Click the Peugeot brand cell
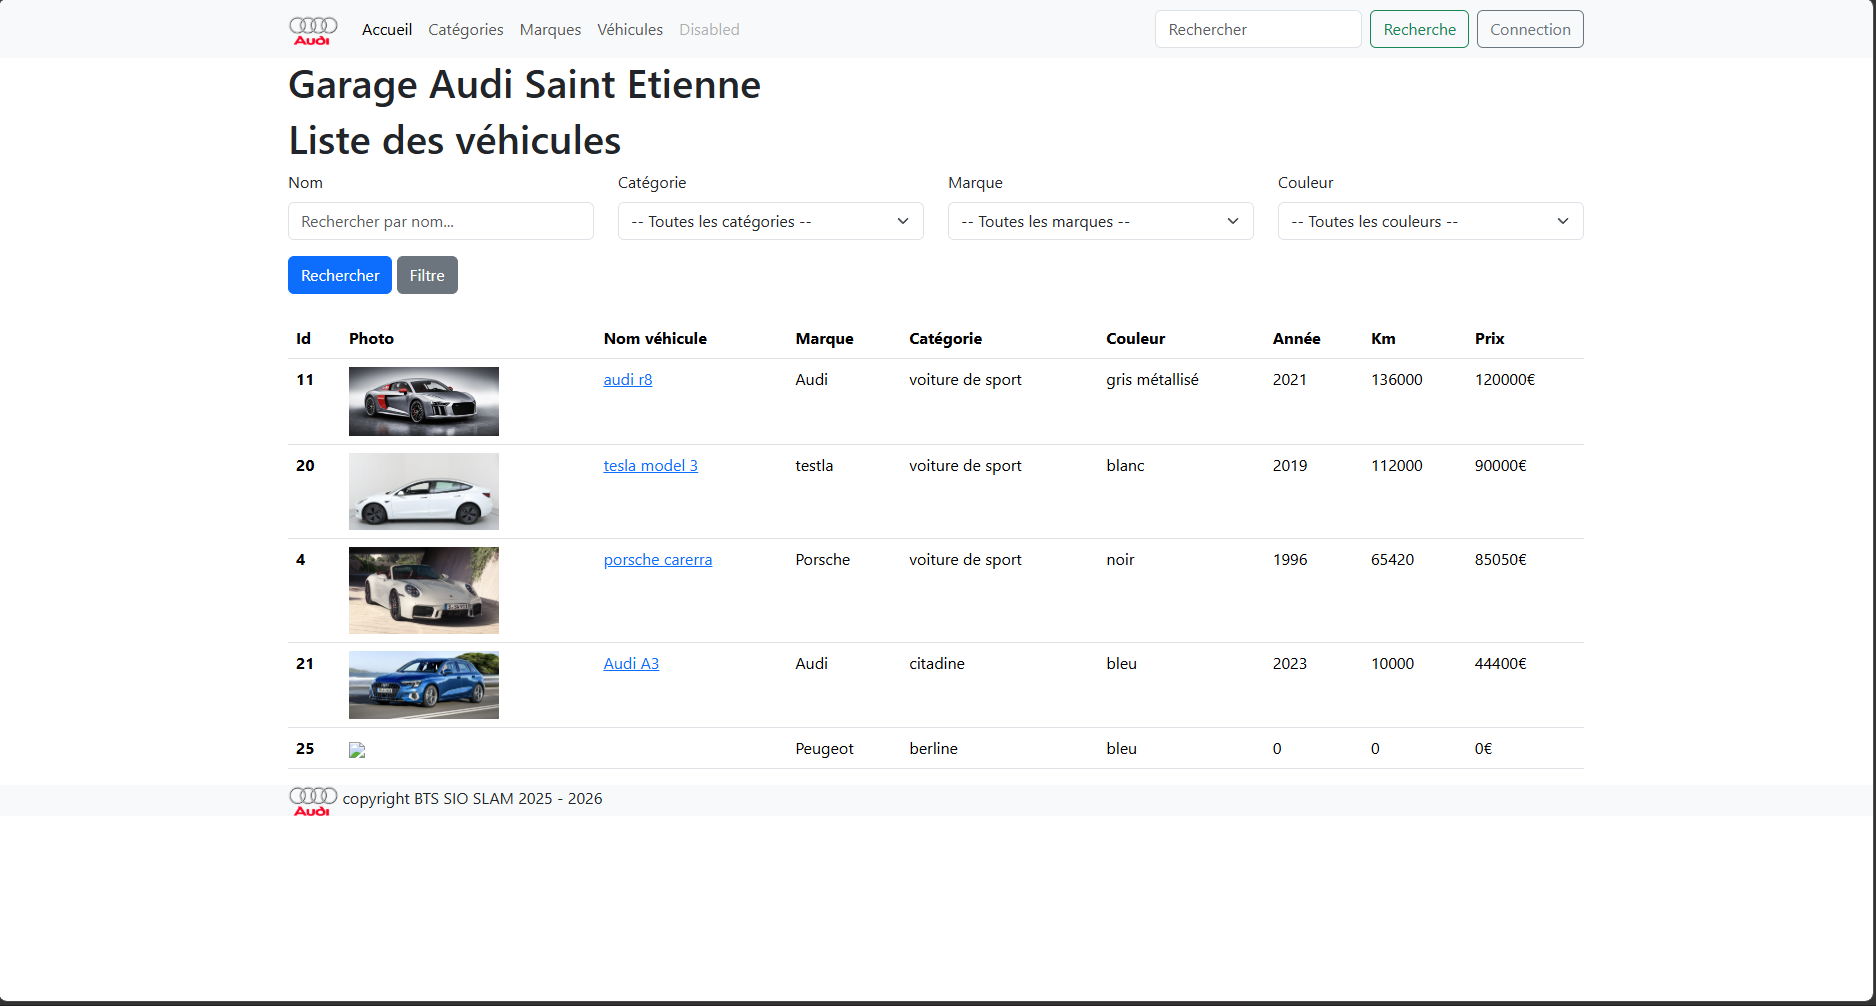1876x1006 pixels. 825,749
